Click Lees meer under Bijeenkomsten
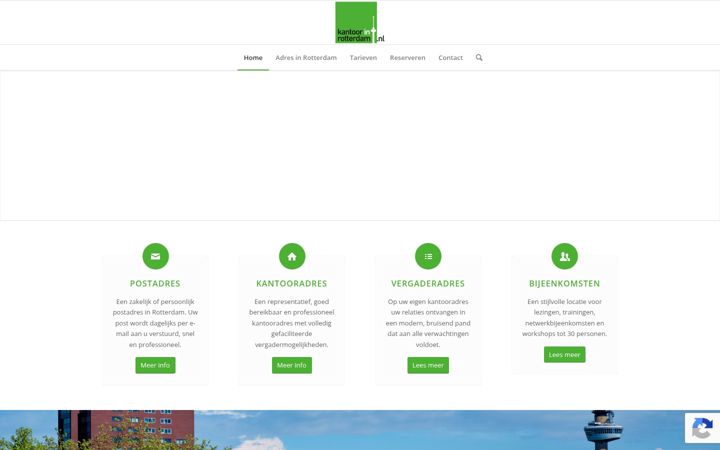The width and height of the screenshot is (720, 450). coord(564,354)
